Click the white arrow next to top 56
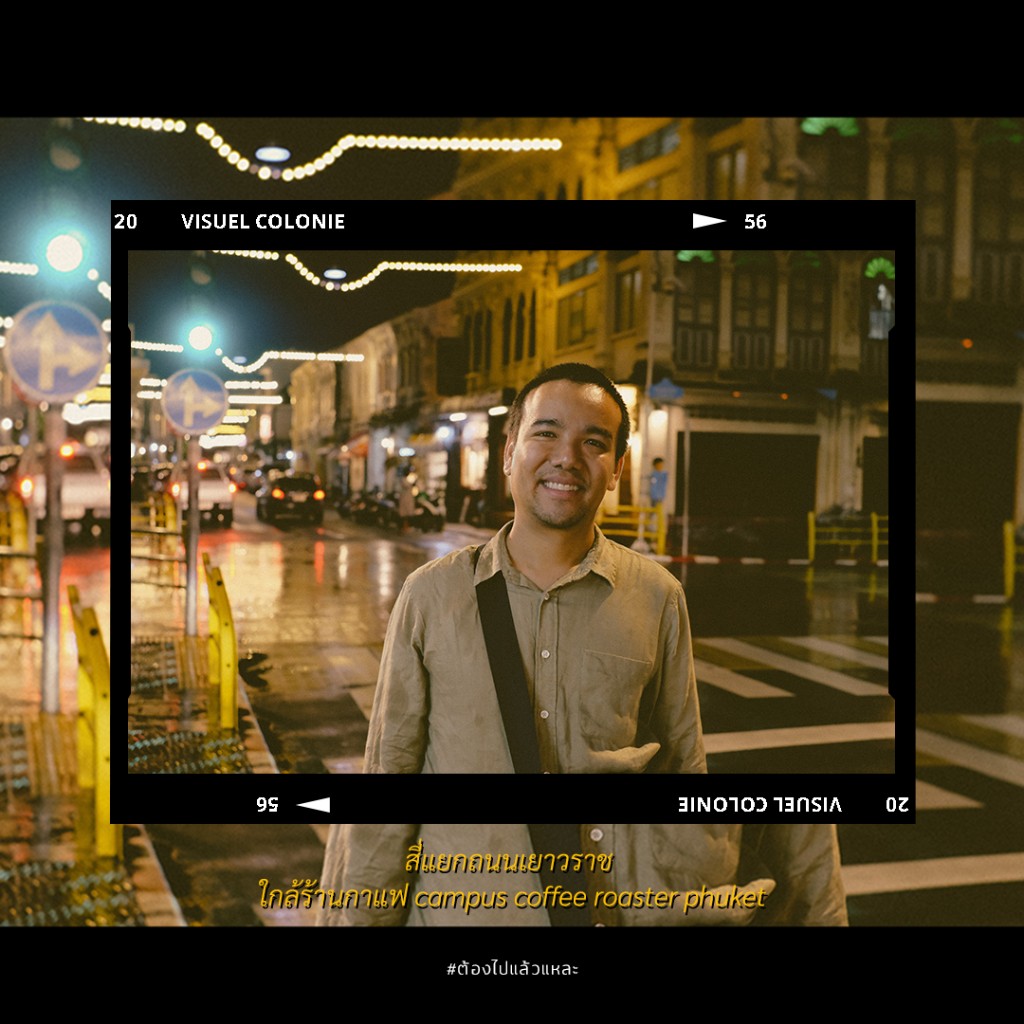 click(x=709, y=221)
